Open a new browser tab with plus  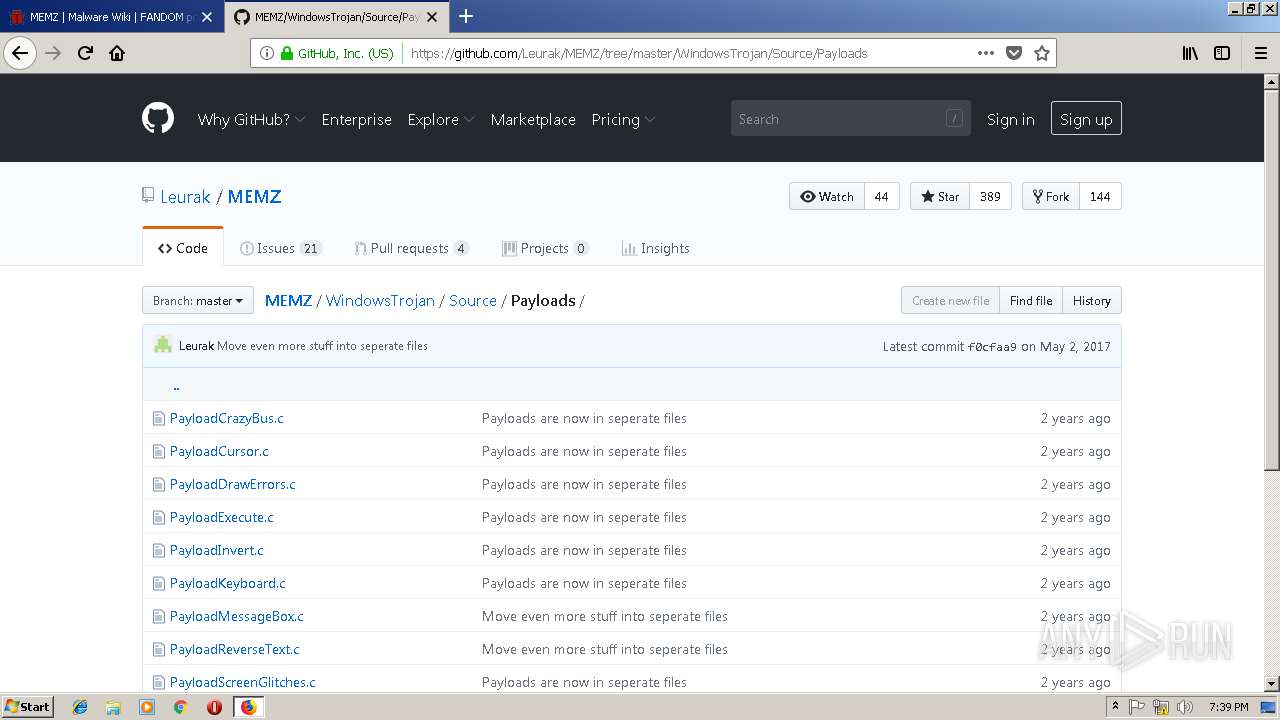465,16
